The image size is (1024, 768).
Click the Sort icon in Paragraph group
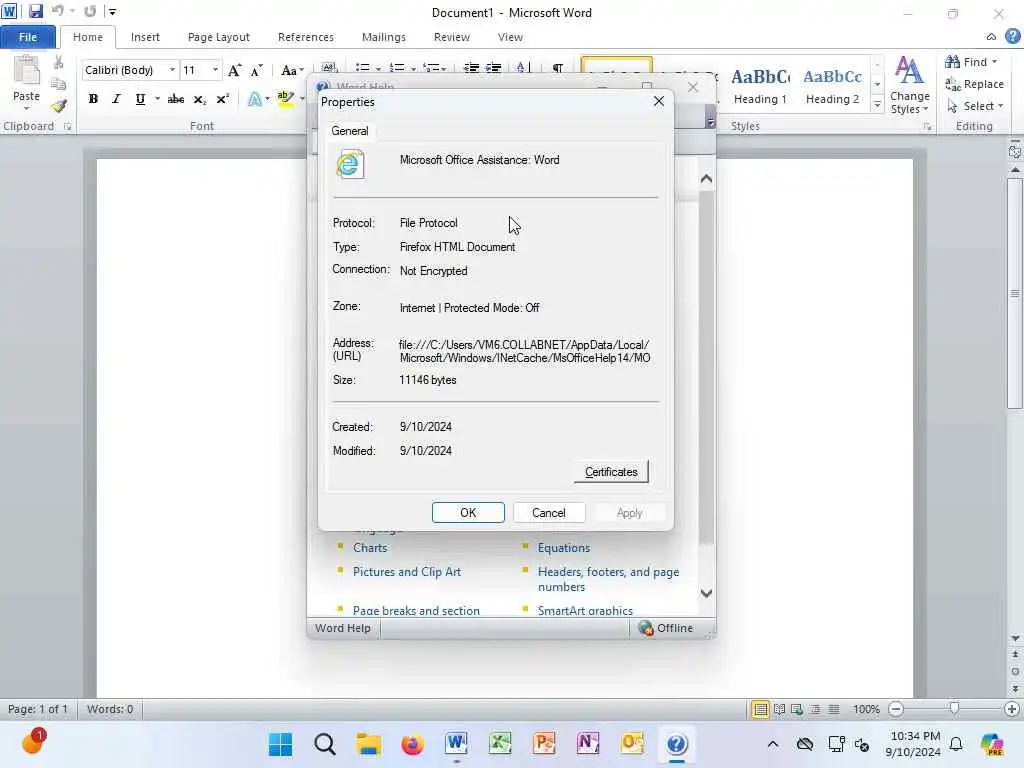pos(522,67)
